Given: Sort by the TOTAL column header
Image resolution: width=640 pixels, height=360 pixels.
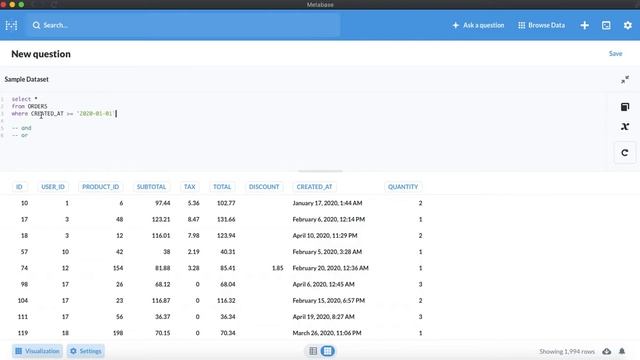Looking at the screenshot, I should coord(222,187).
